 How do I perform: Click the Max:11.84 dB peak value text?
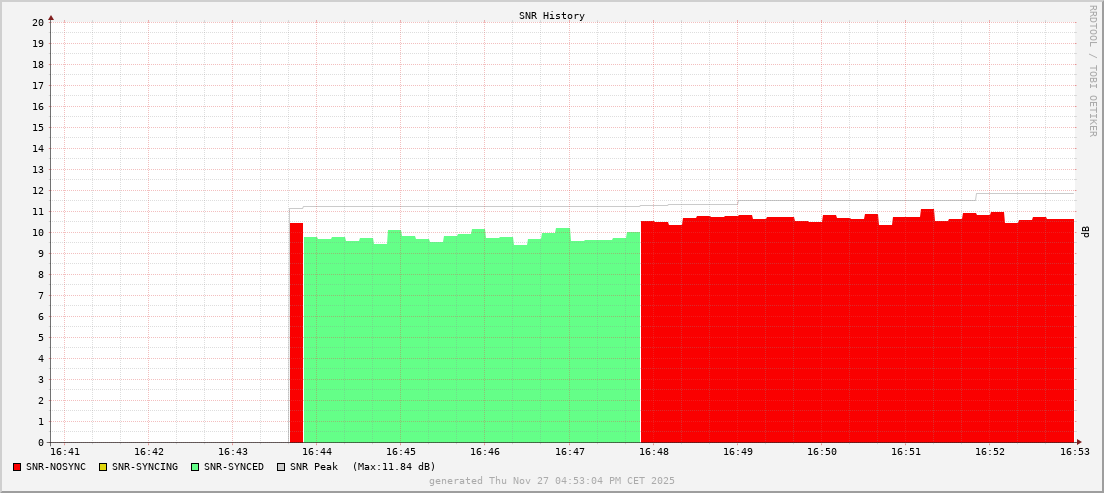394,467
